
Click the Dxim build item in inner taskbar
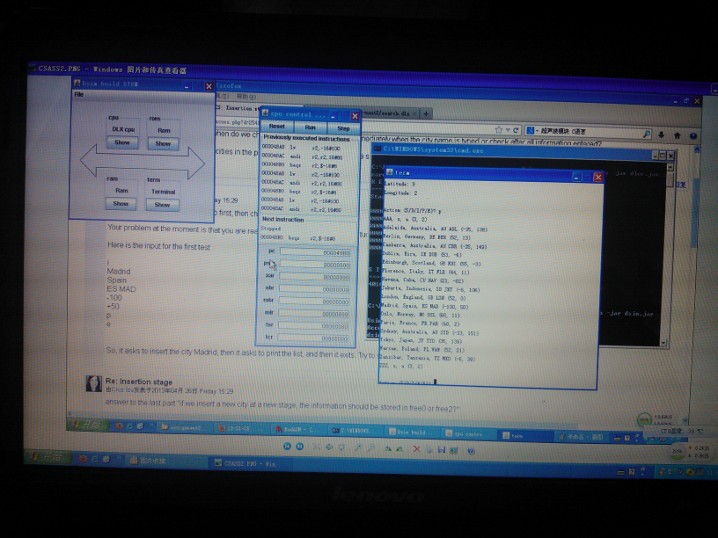[x=409, y=432]
